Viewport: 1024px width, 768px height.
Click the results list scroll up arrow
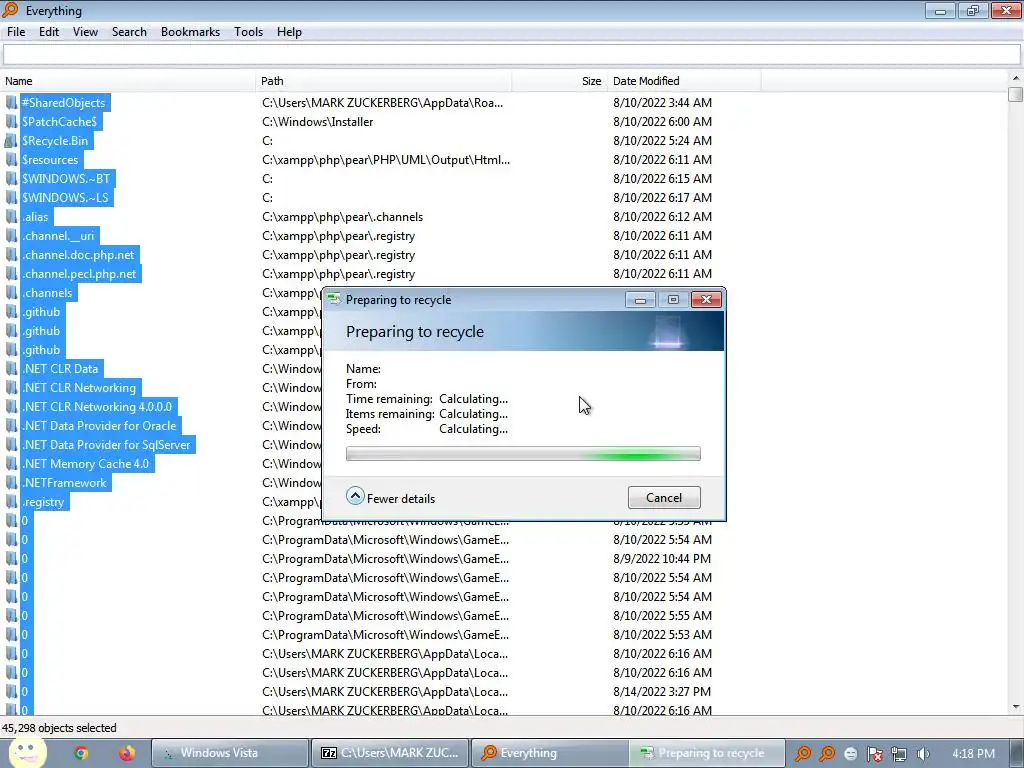[1016, 78]
